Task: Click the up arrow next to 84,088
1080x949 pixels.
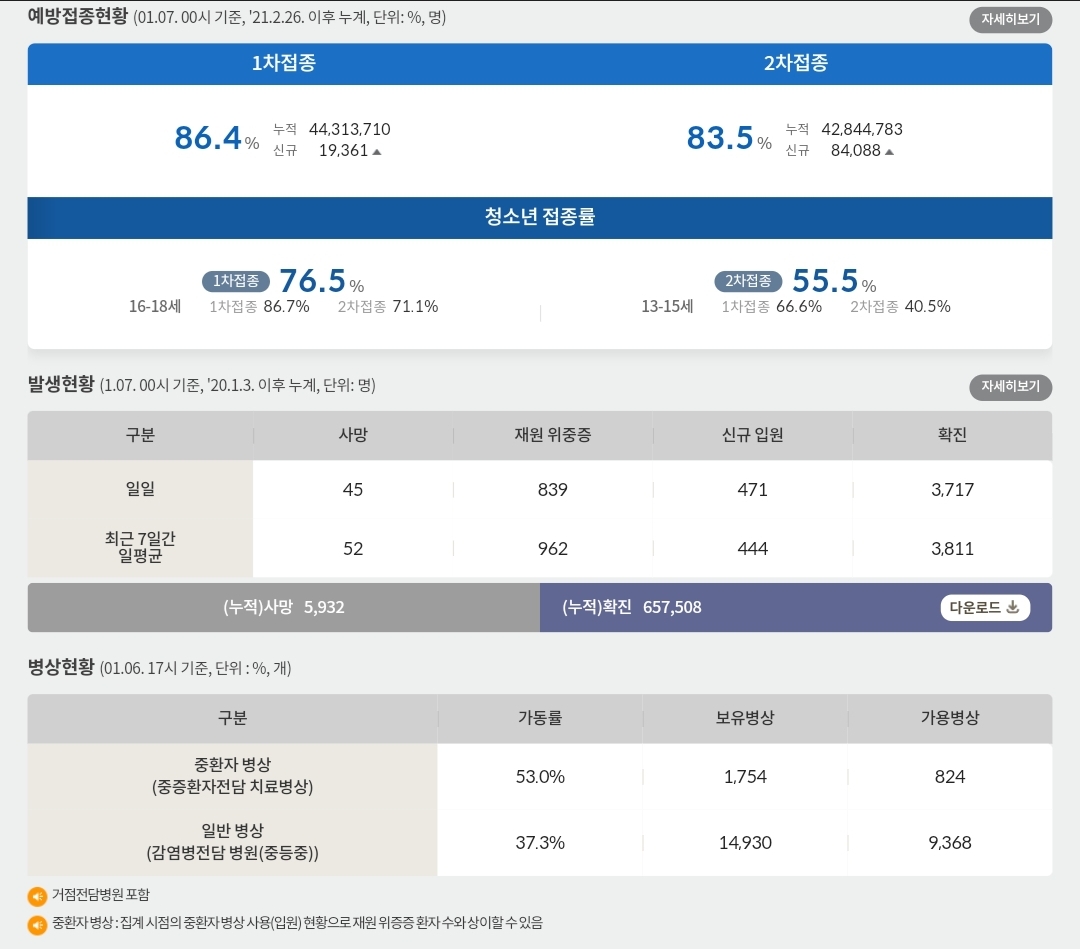Action: pos(889,152)
